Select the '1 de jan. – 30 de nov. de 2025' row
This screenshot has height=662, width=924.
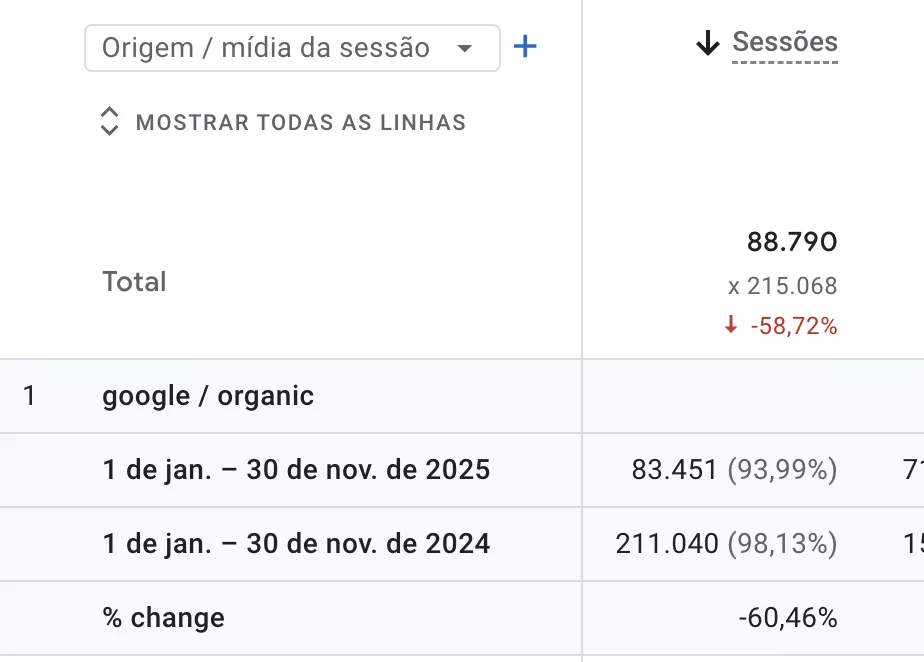pos(296,470)
